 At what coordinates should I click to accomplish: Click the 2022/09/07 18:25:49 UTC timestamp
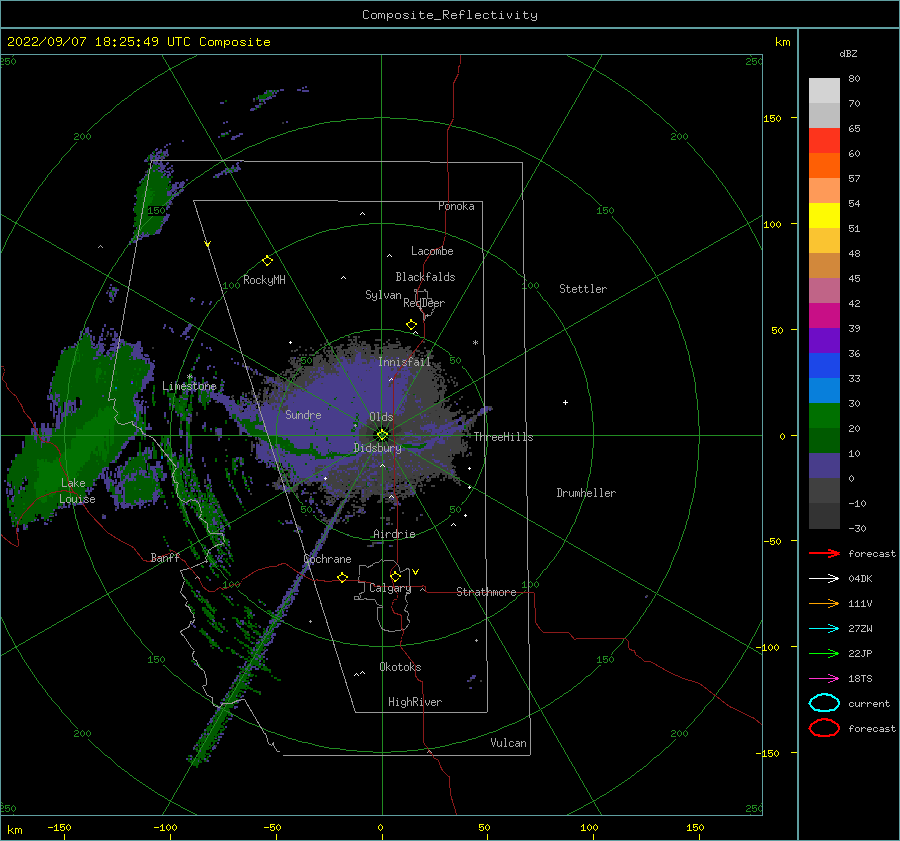click(99, 42)
